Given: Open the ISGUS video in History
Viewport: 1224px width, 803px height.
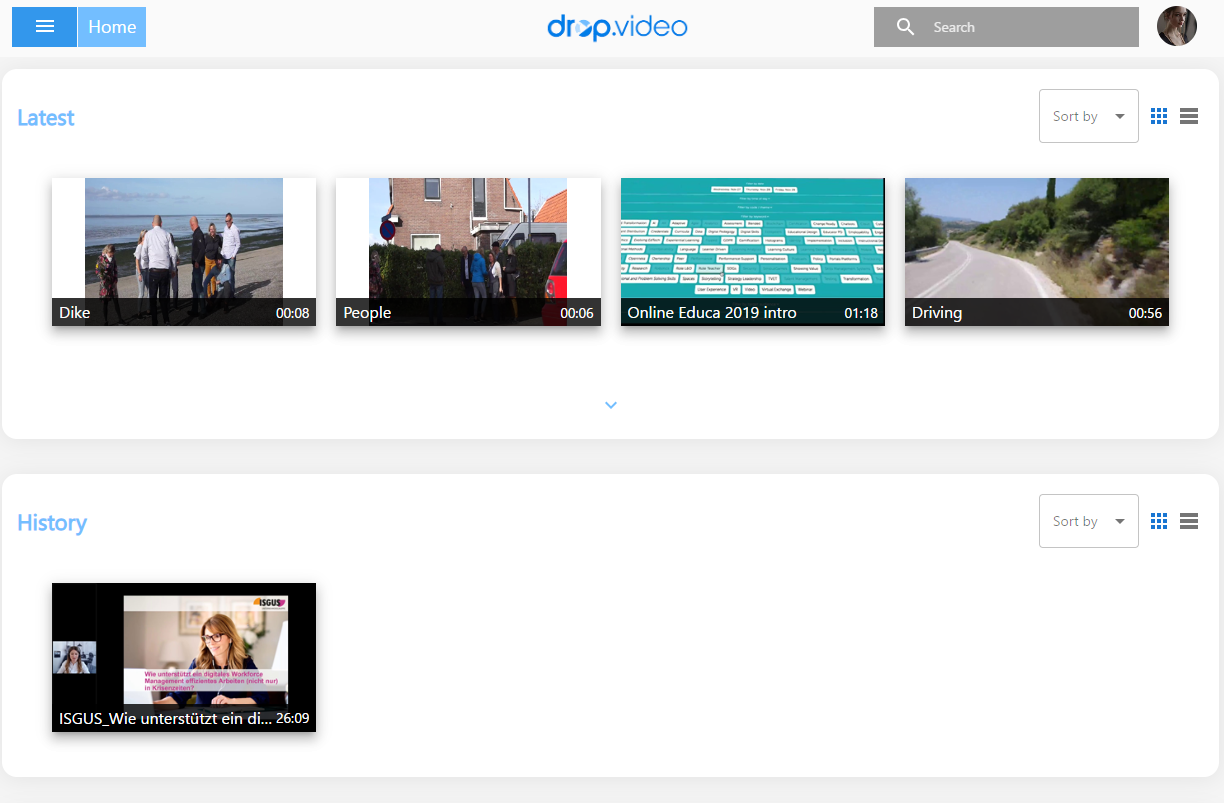Looking at the screenshot, I should [184, 656].
